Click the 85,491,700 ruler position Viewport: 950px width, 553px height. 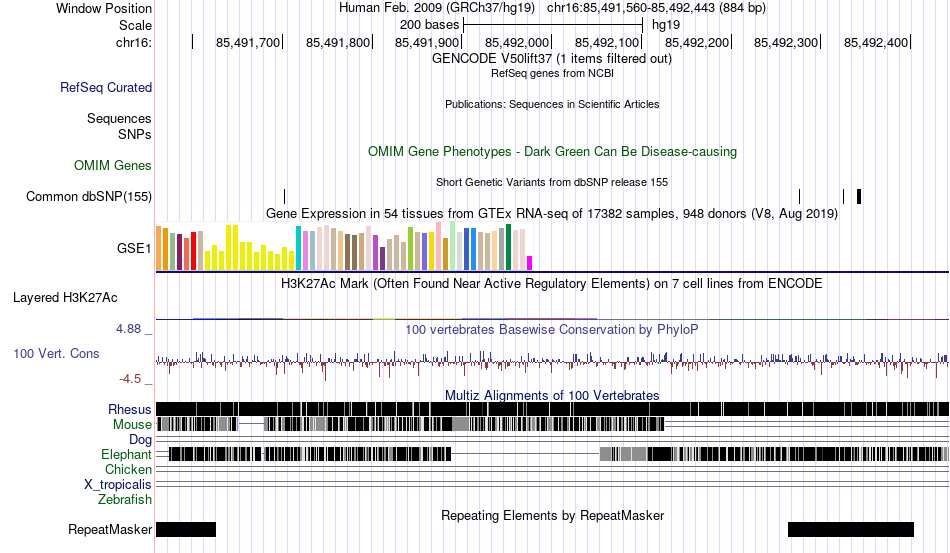pyautogui.click(x=248, y=42)
